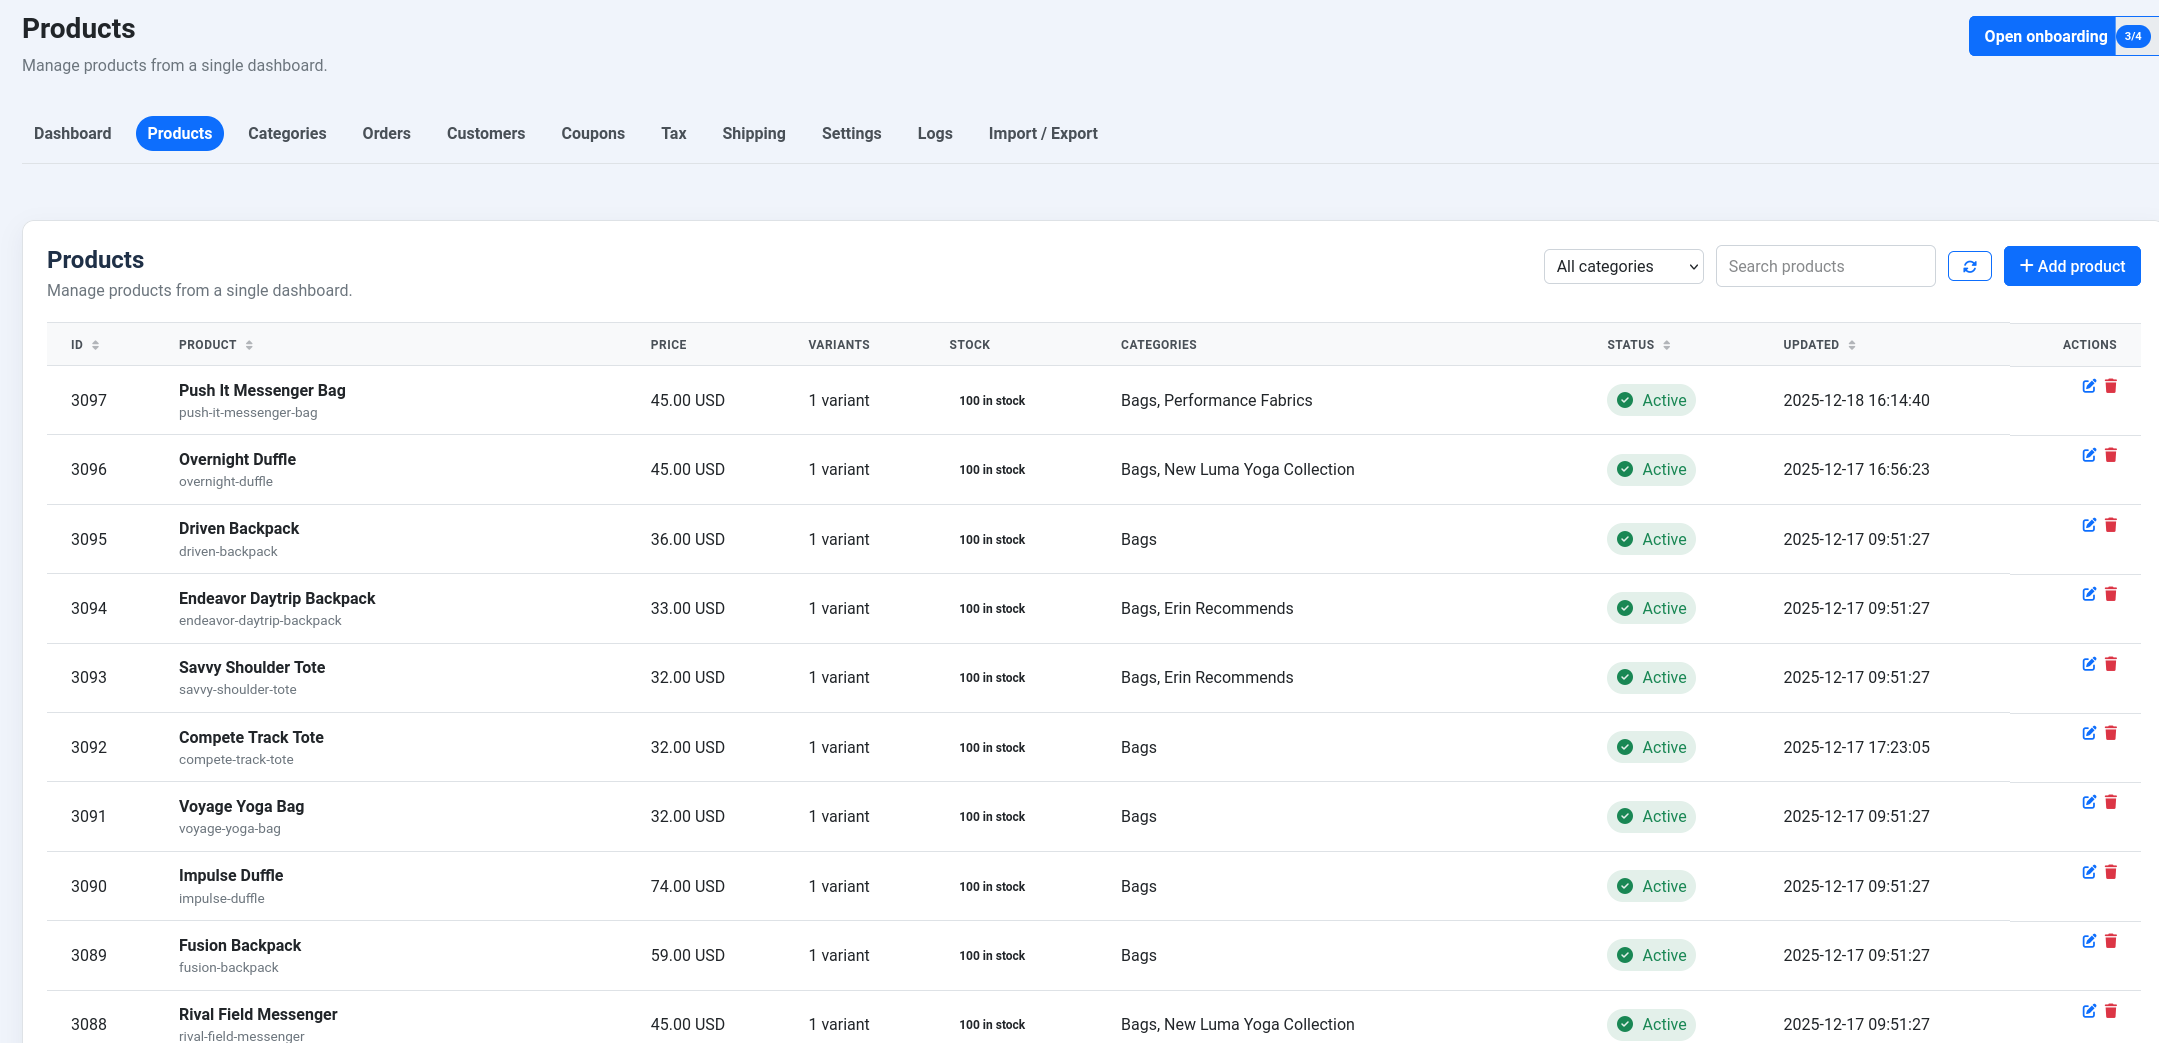2159x1043 pixels.
Task: Refresh the products list
Action: coord(1969,266)
